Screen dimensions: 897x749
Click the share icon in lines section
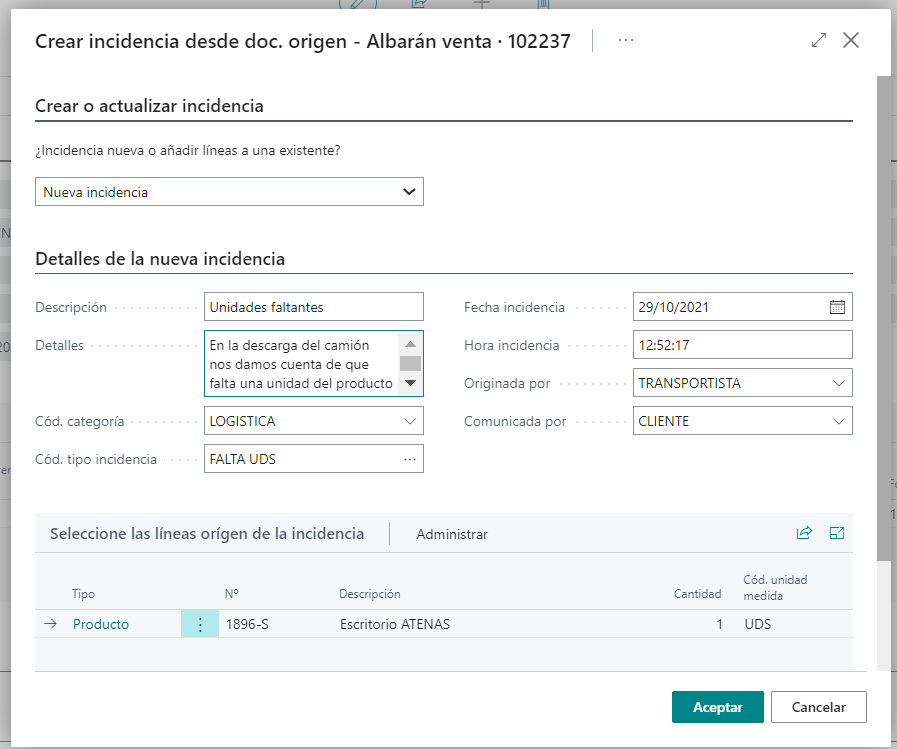click(804, 533)
